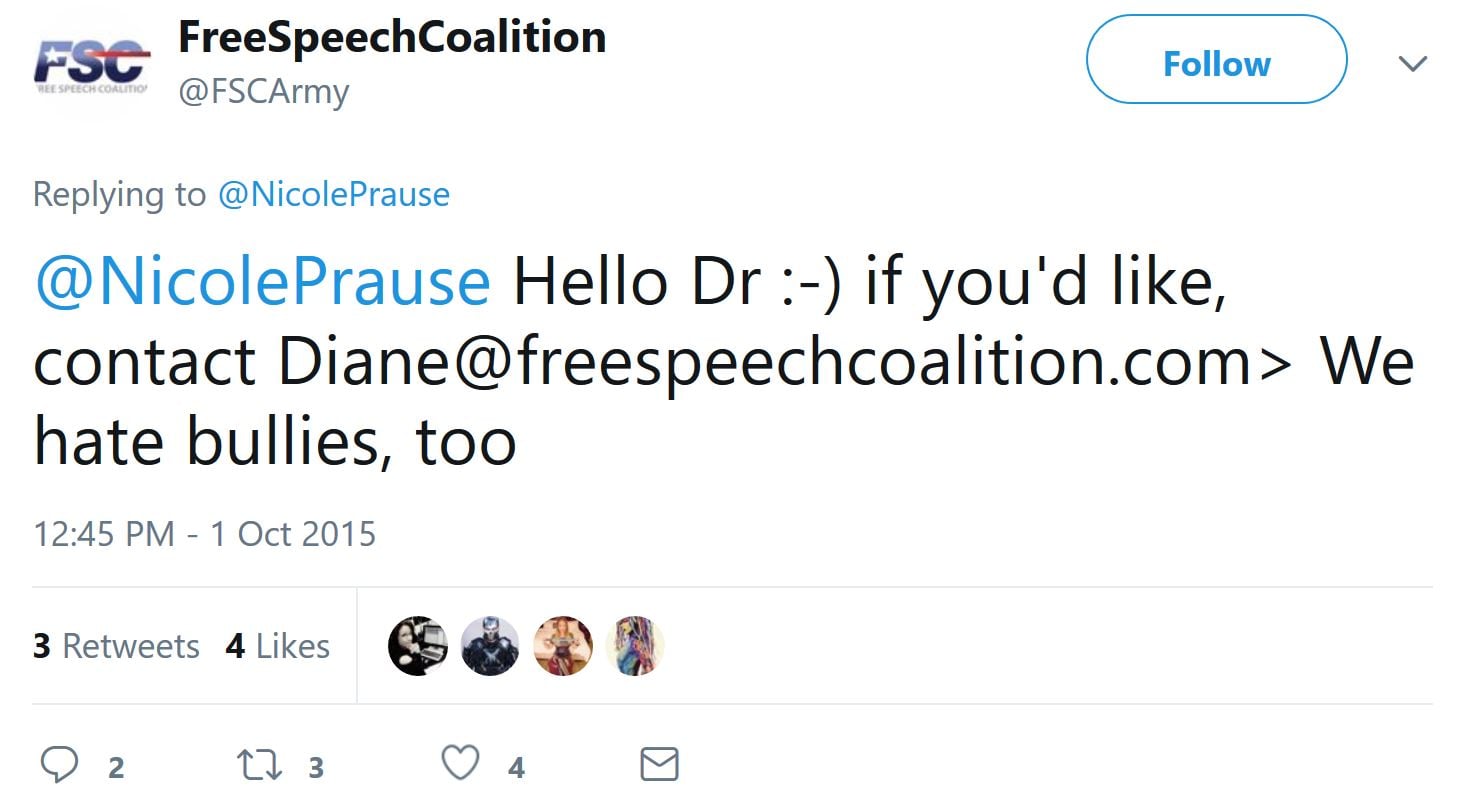Follow the FreeSpeechCoalition account
This screenshot has width=1461, height=799.
click(1216, 64)
